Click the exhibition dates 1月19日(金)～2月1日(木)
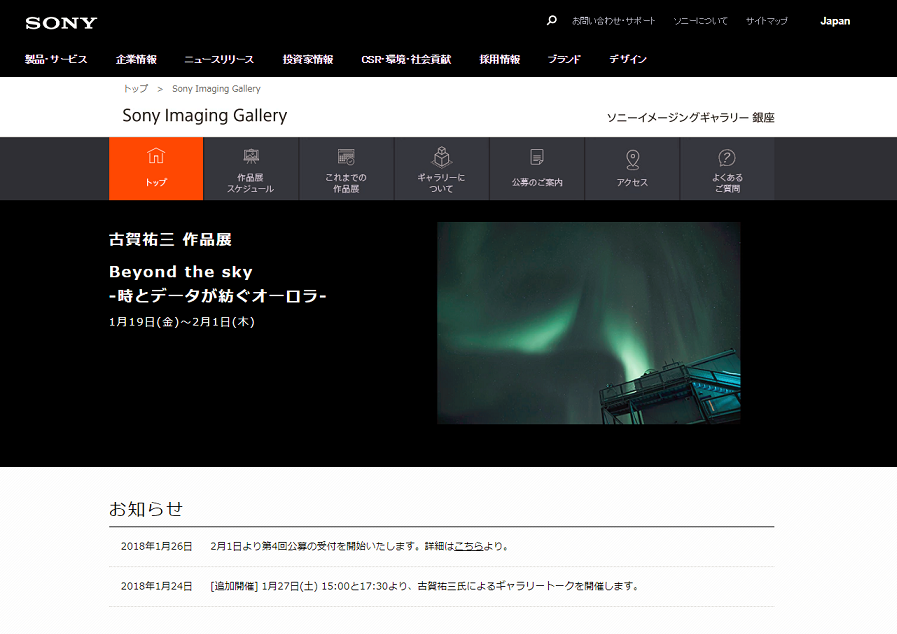Image resolution: width=897 pixels, height=634 pixels. tap(182, 322)
